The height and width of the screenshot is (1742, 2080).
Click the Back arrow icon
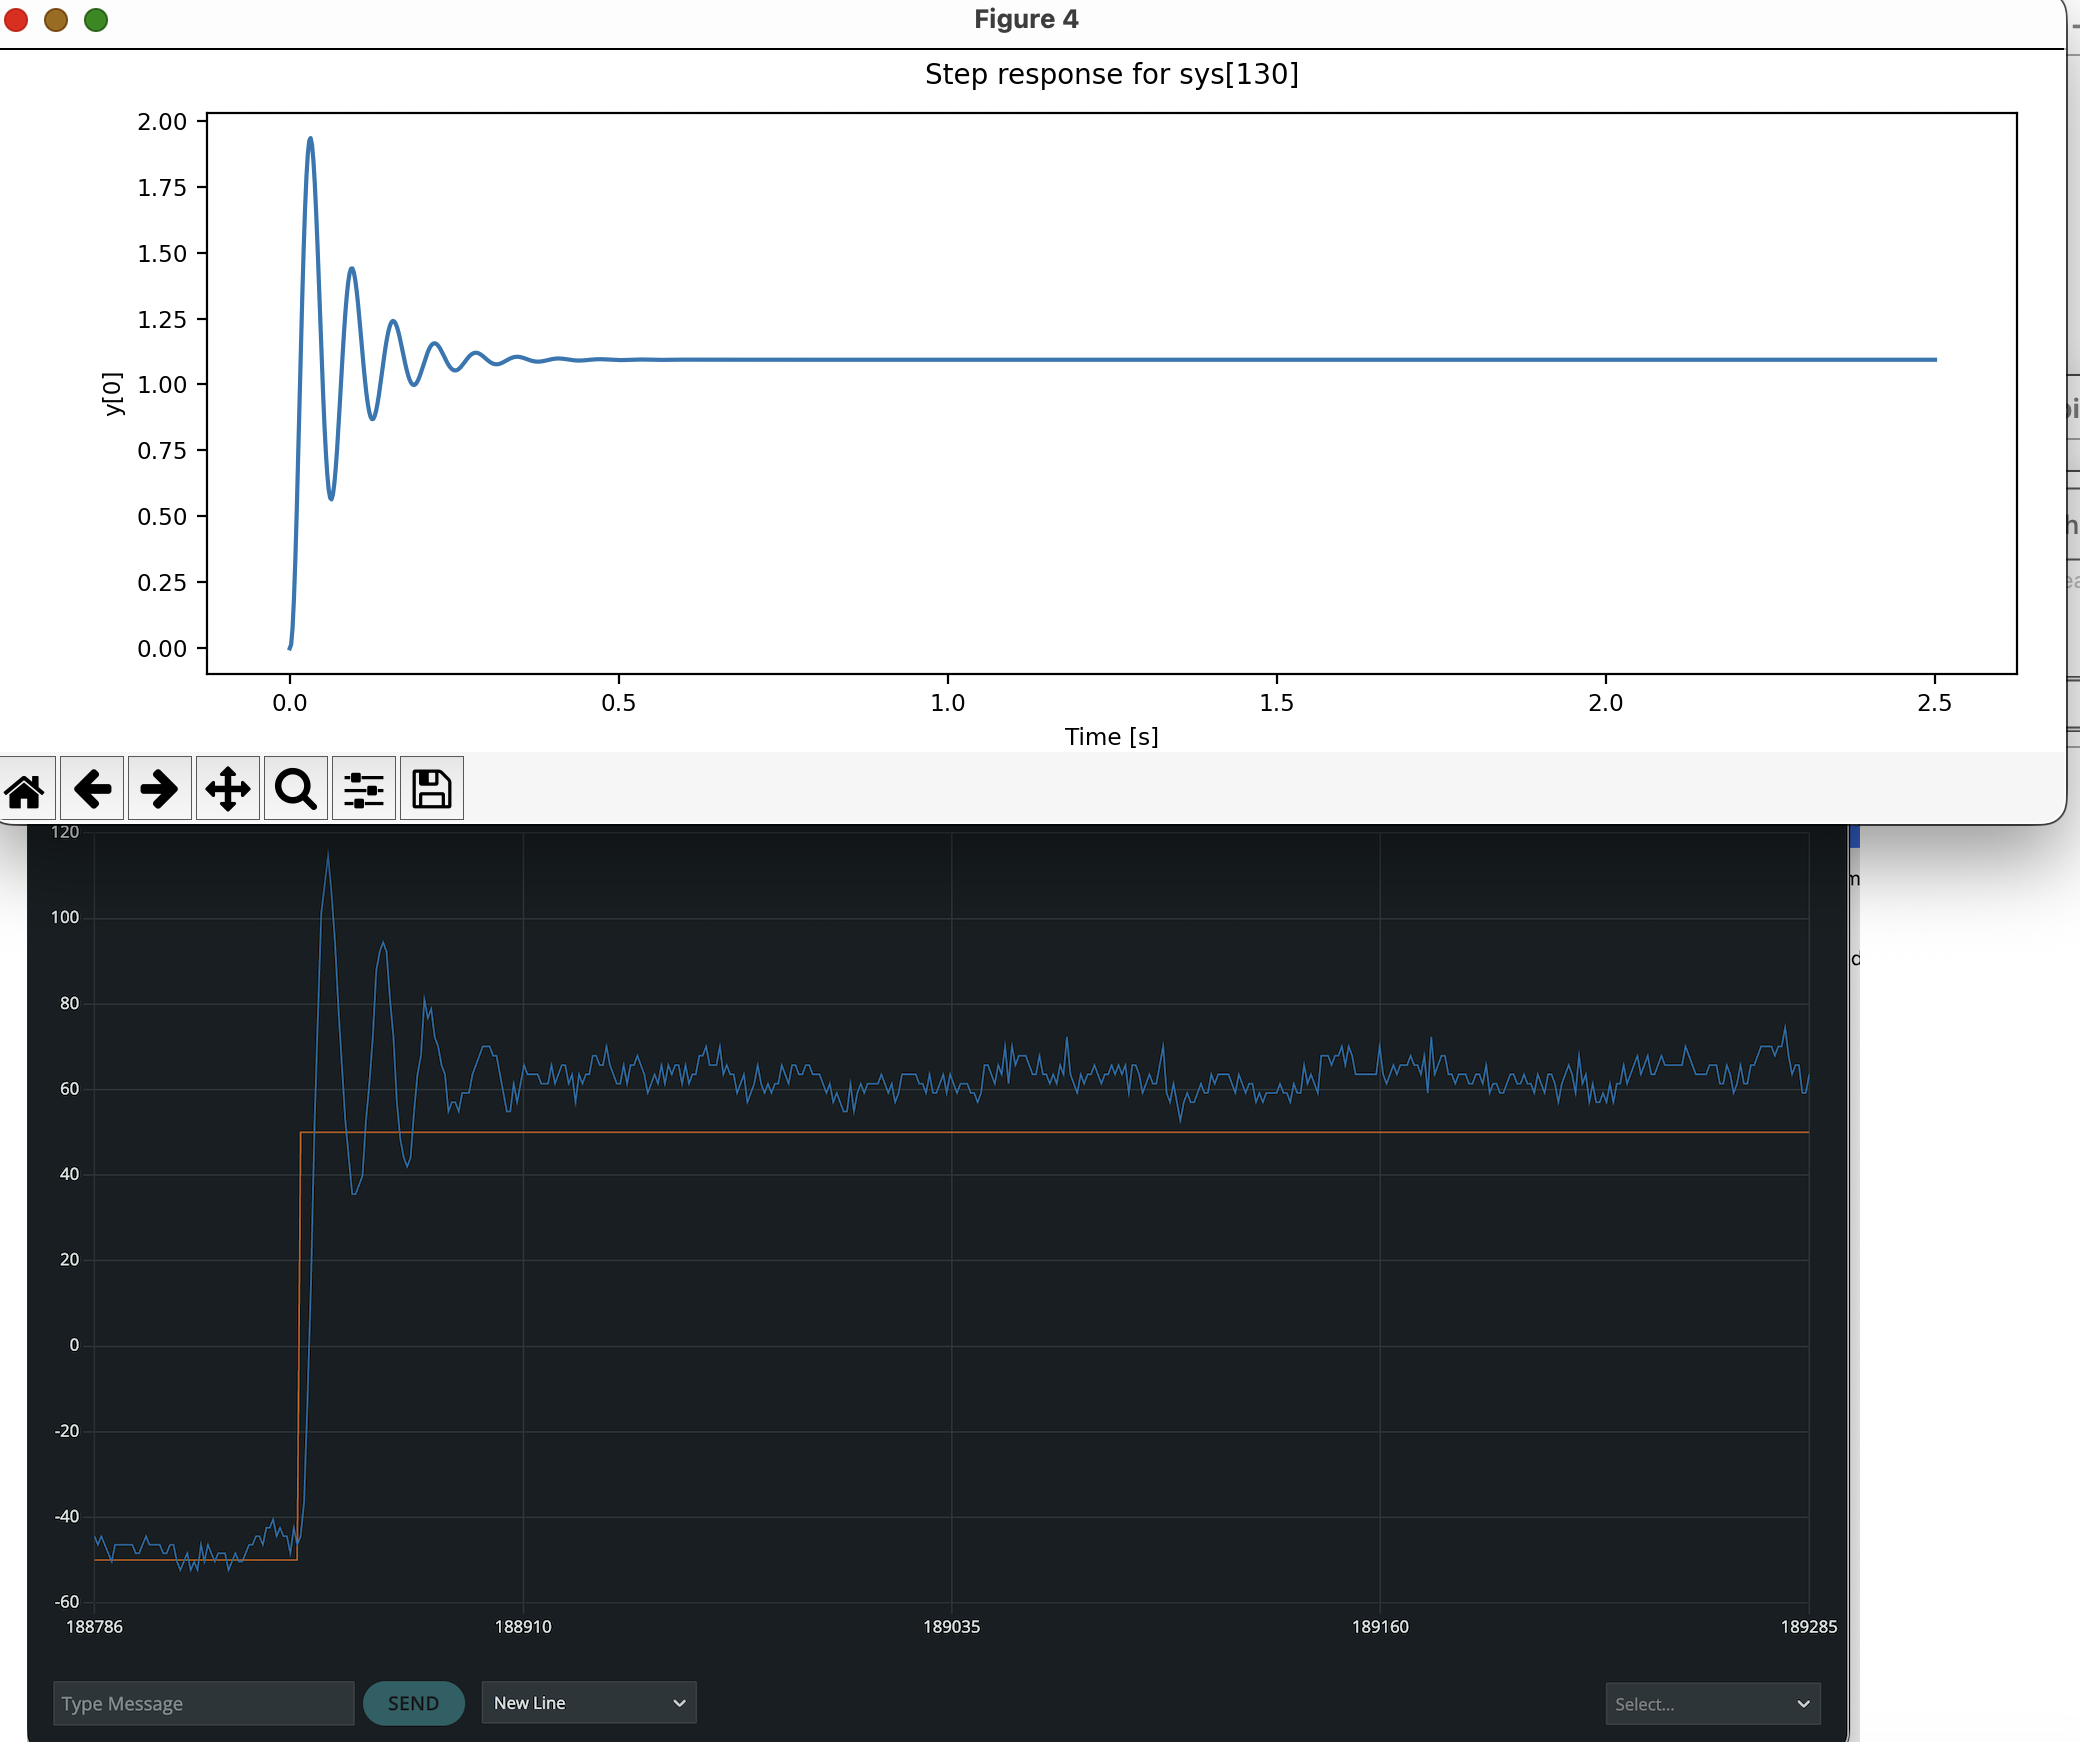92,789
